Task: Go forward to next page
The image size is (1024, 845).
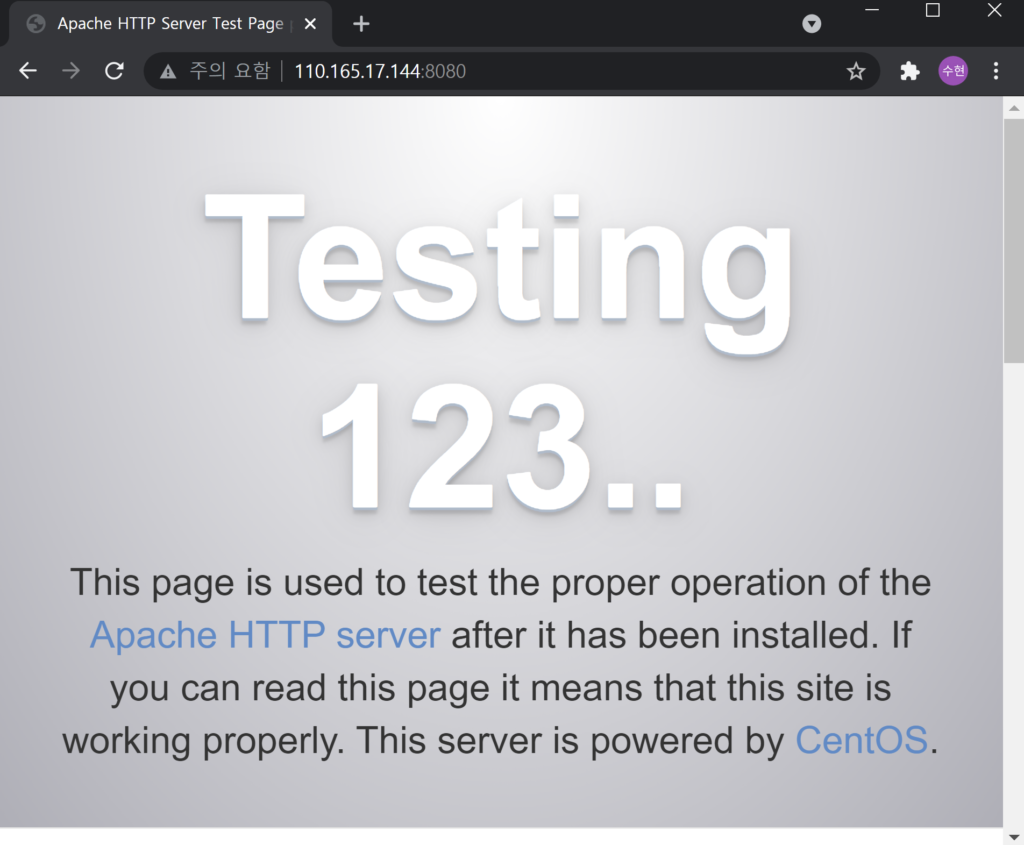Action: pos(71,71)
